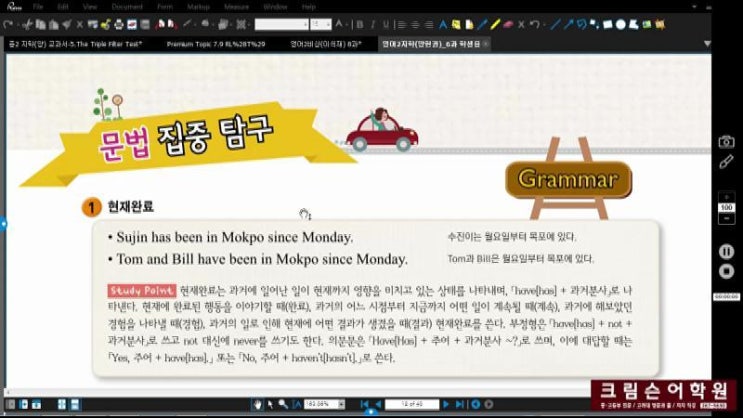Viewport: 743px width, 418px height.
Task: Switch to the Premium Topic 7.9 tab
Action: point(216,44)
